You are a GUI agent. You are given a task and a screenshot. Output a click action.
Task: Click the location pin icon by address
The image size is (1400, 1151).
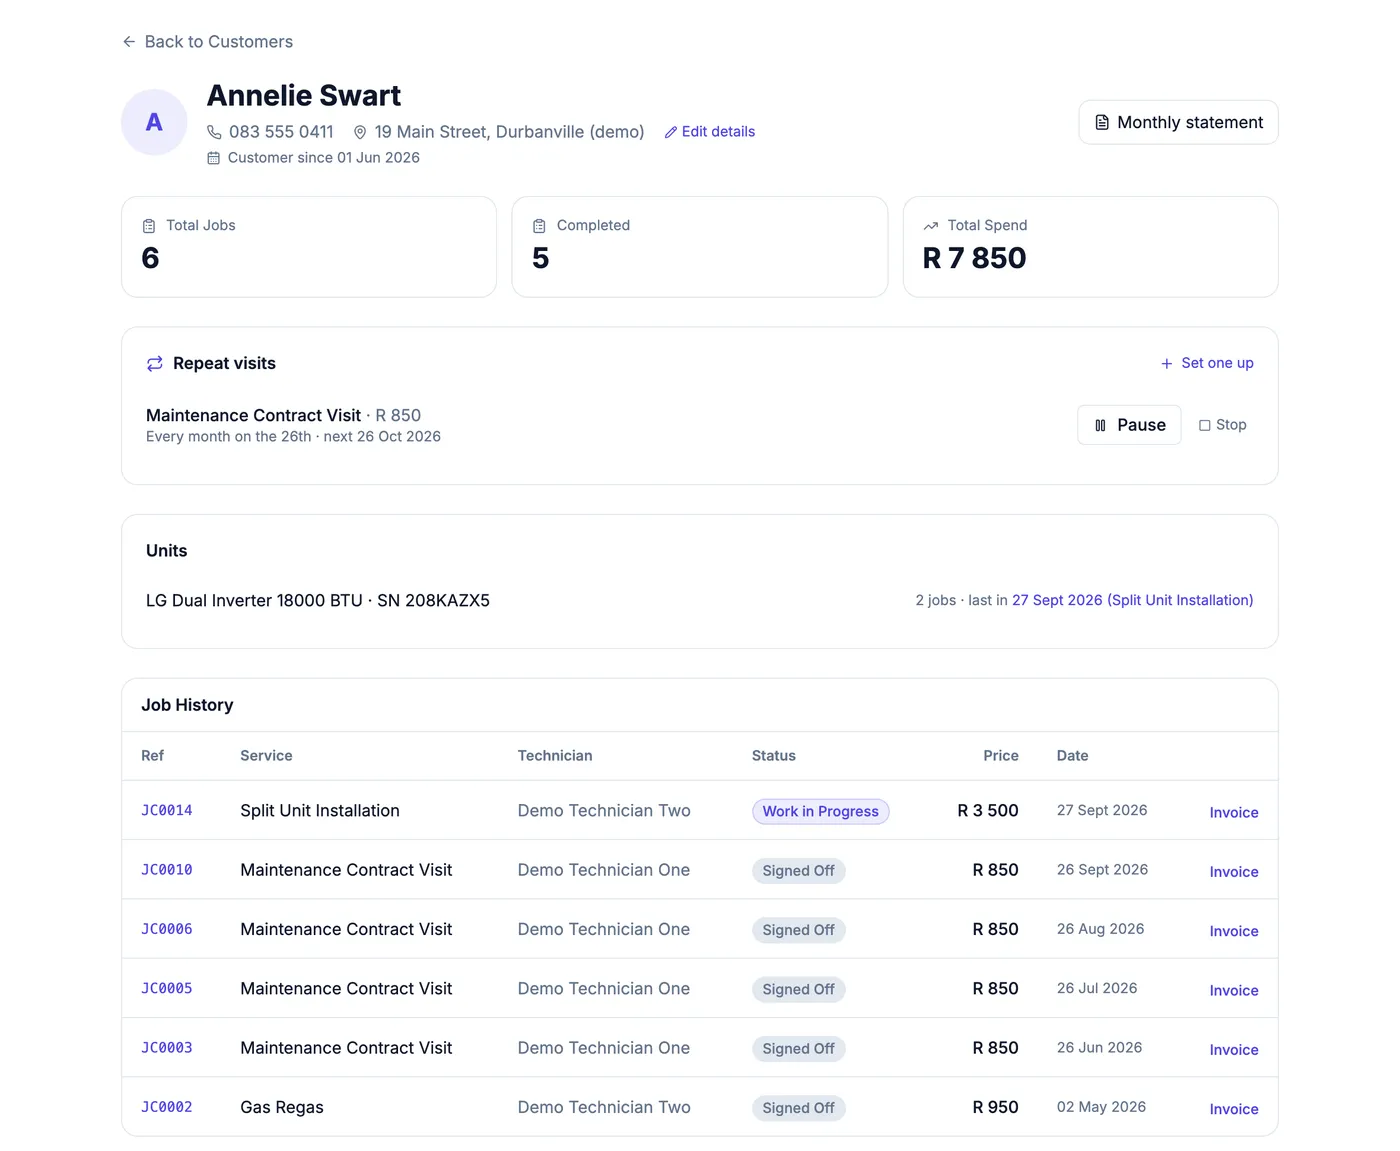point(360,132)
